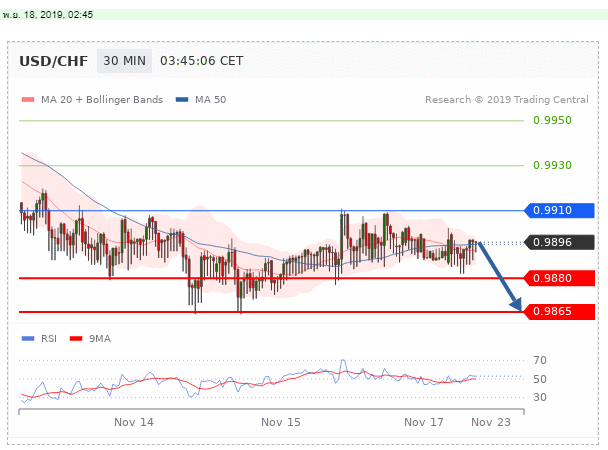
Task: Click the MA 50 legend label
Action: 211,100
